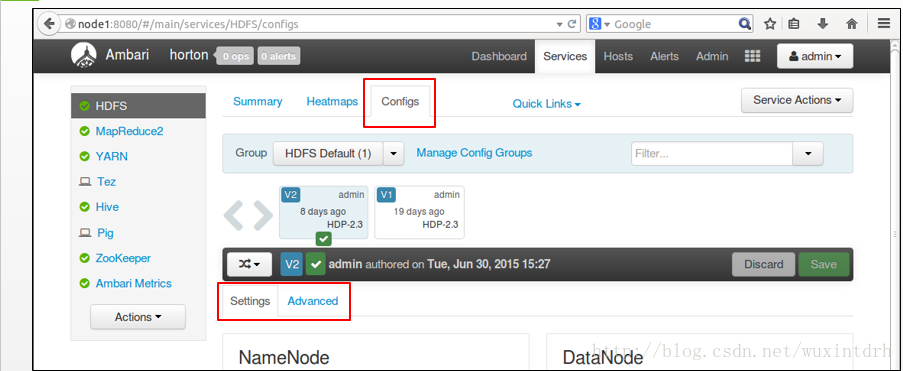Click the 0 alerts badge
This screenshot has width=903, height=371.
279,56
